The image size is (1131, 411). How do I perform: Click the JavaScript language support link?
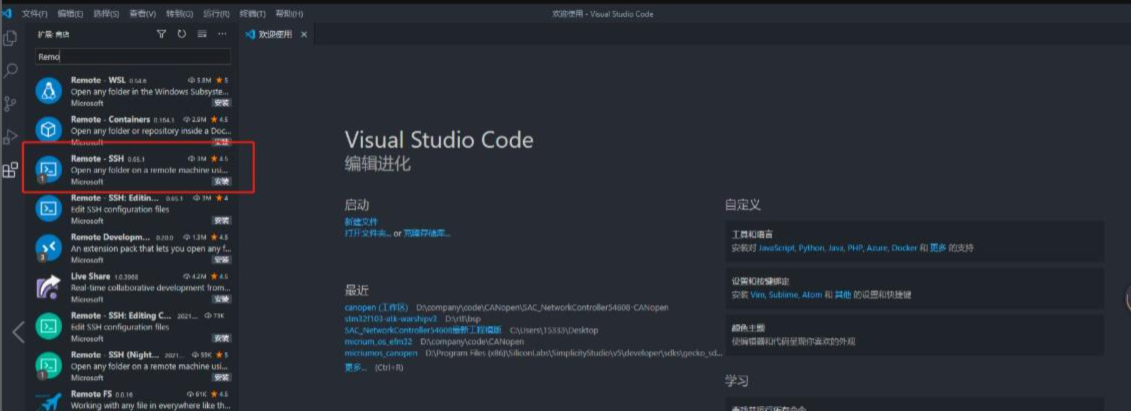pos(777,248)
